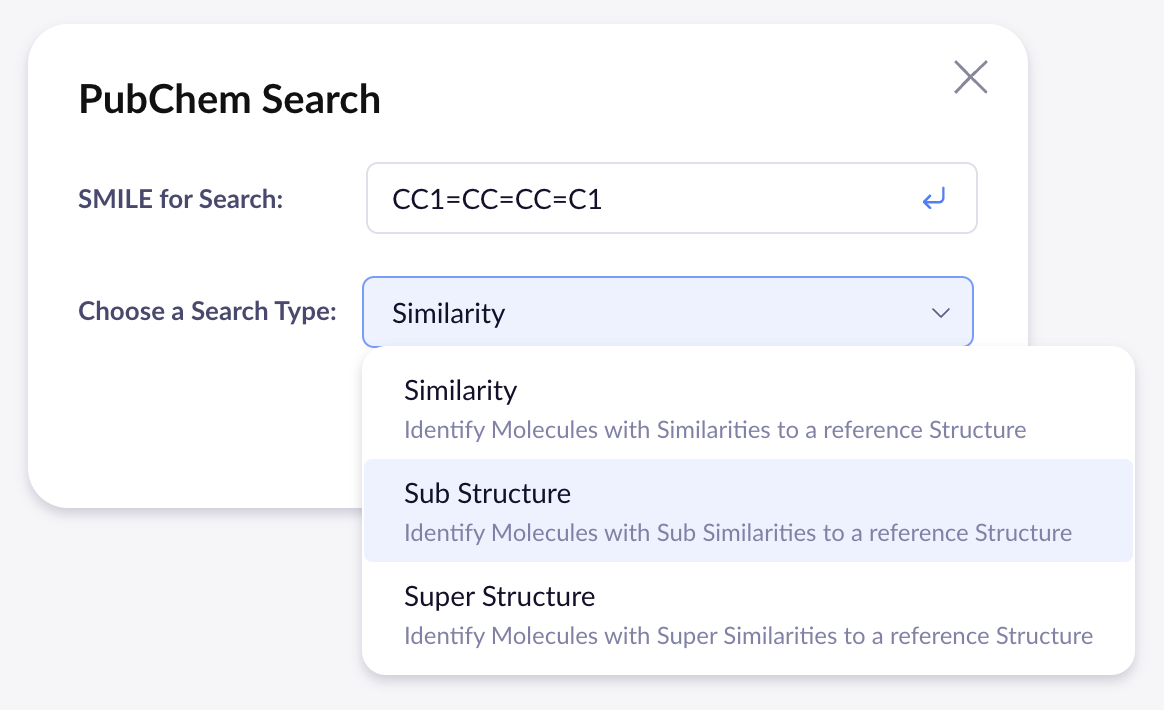This screenshot has width=1164, height=710.
Task: Click the 'Identify Molecules with Similarities' description
Action: (714, 431)
